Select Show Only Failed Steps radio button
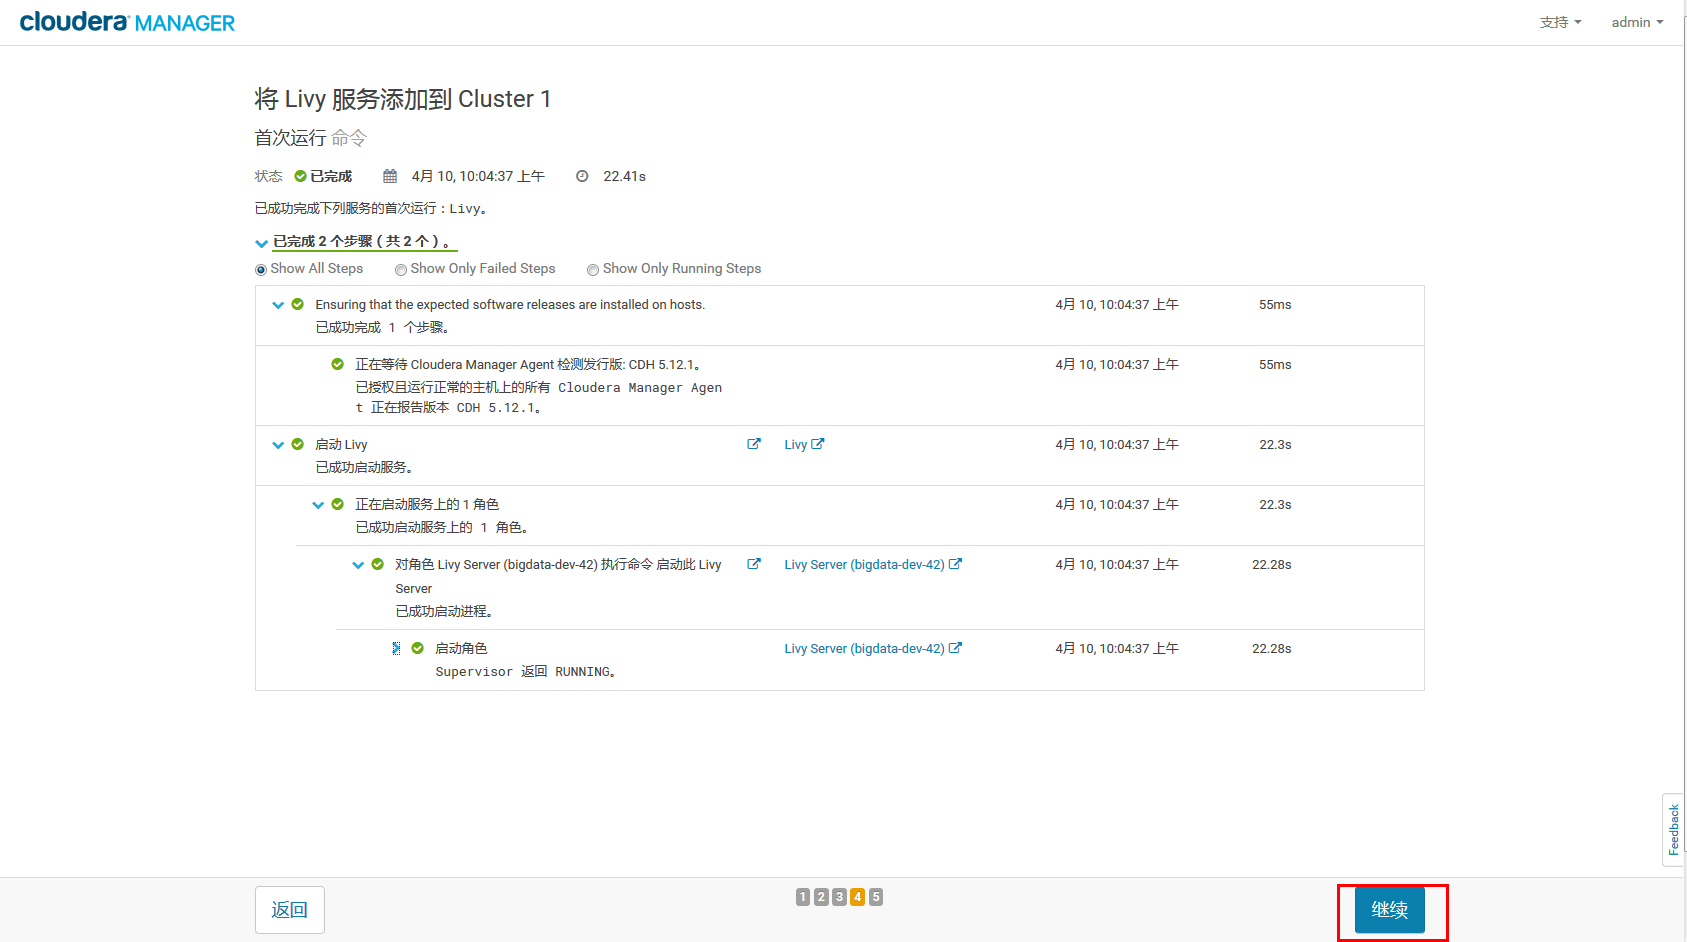The height and width of the screenshot is (942, 1687). pyautogui.click(x=401, y=270)
